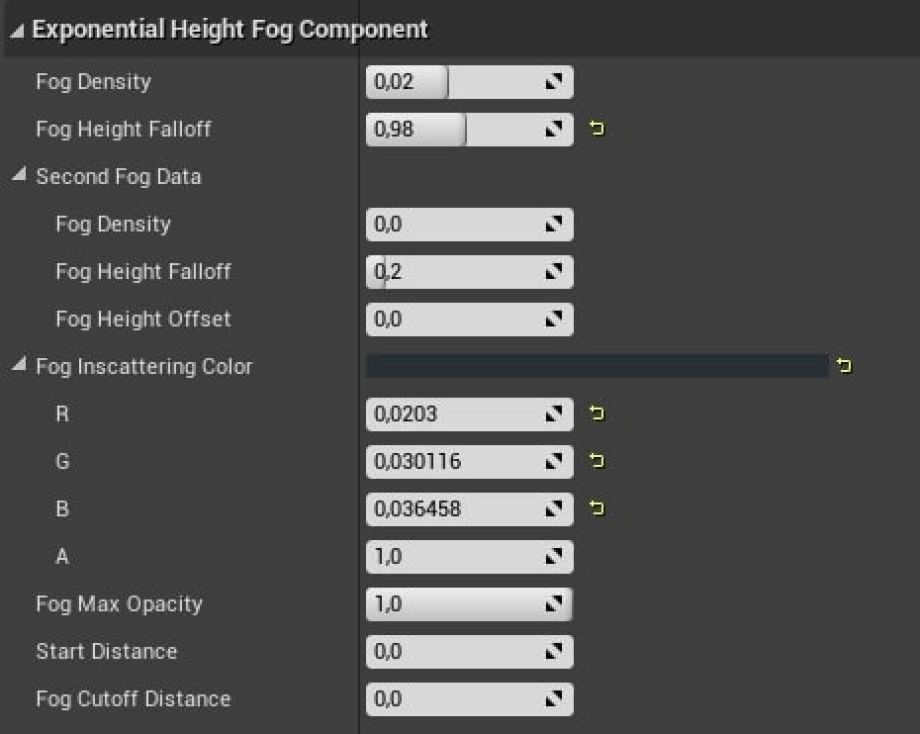The width and height of the screenshot is (920, 734).
Task: Open the Fog Inscattering Color swatch picker
Action: (x=596, y=367)
